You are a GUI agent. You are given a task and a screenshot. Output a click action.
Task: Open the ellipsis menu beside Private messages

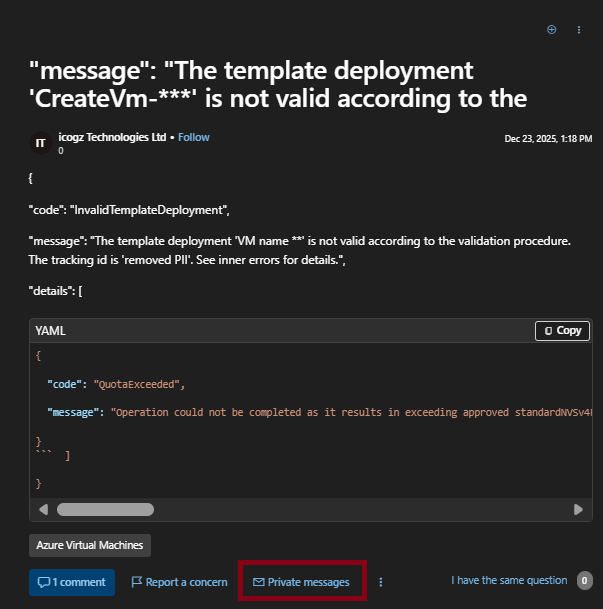click(x=381, y=582)
